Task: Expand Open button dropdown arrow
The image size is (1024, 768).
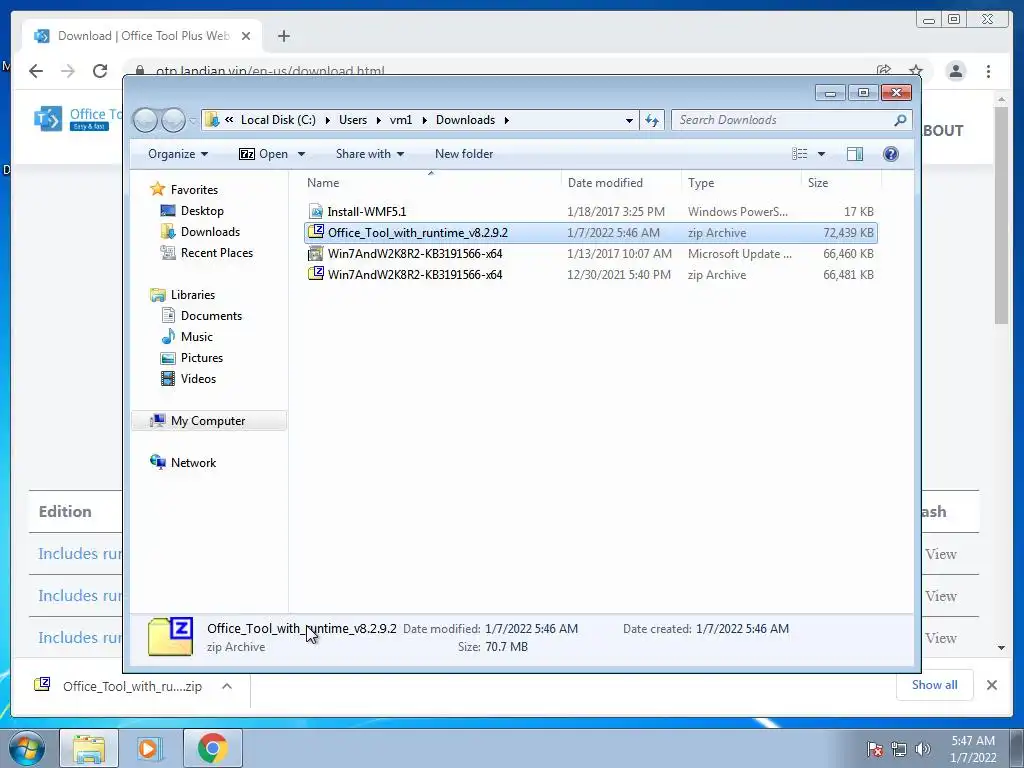Action: coord(301,154)
